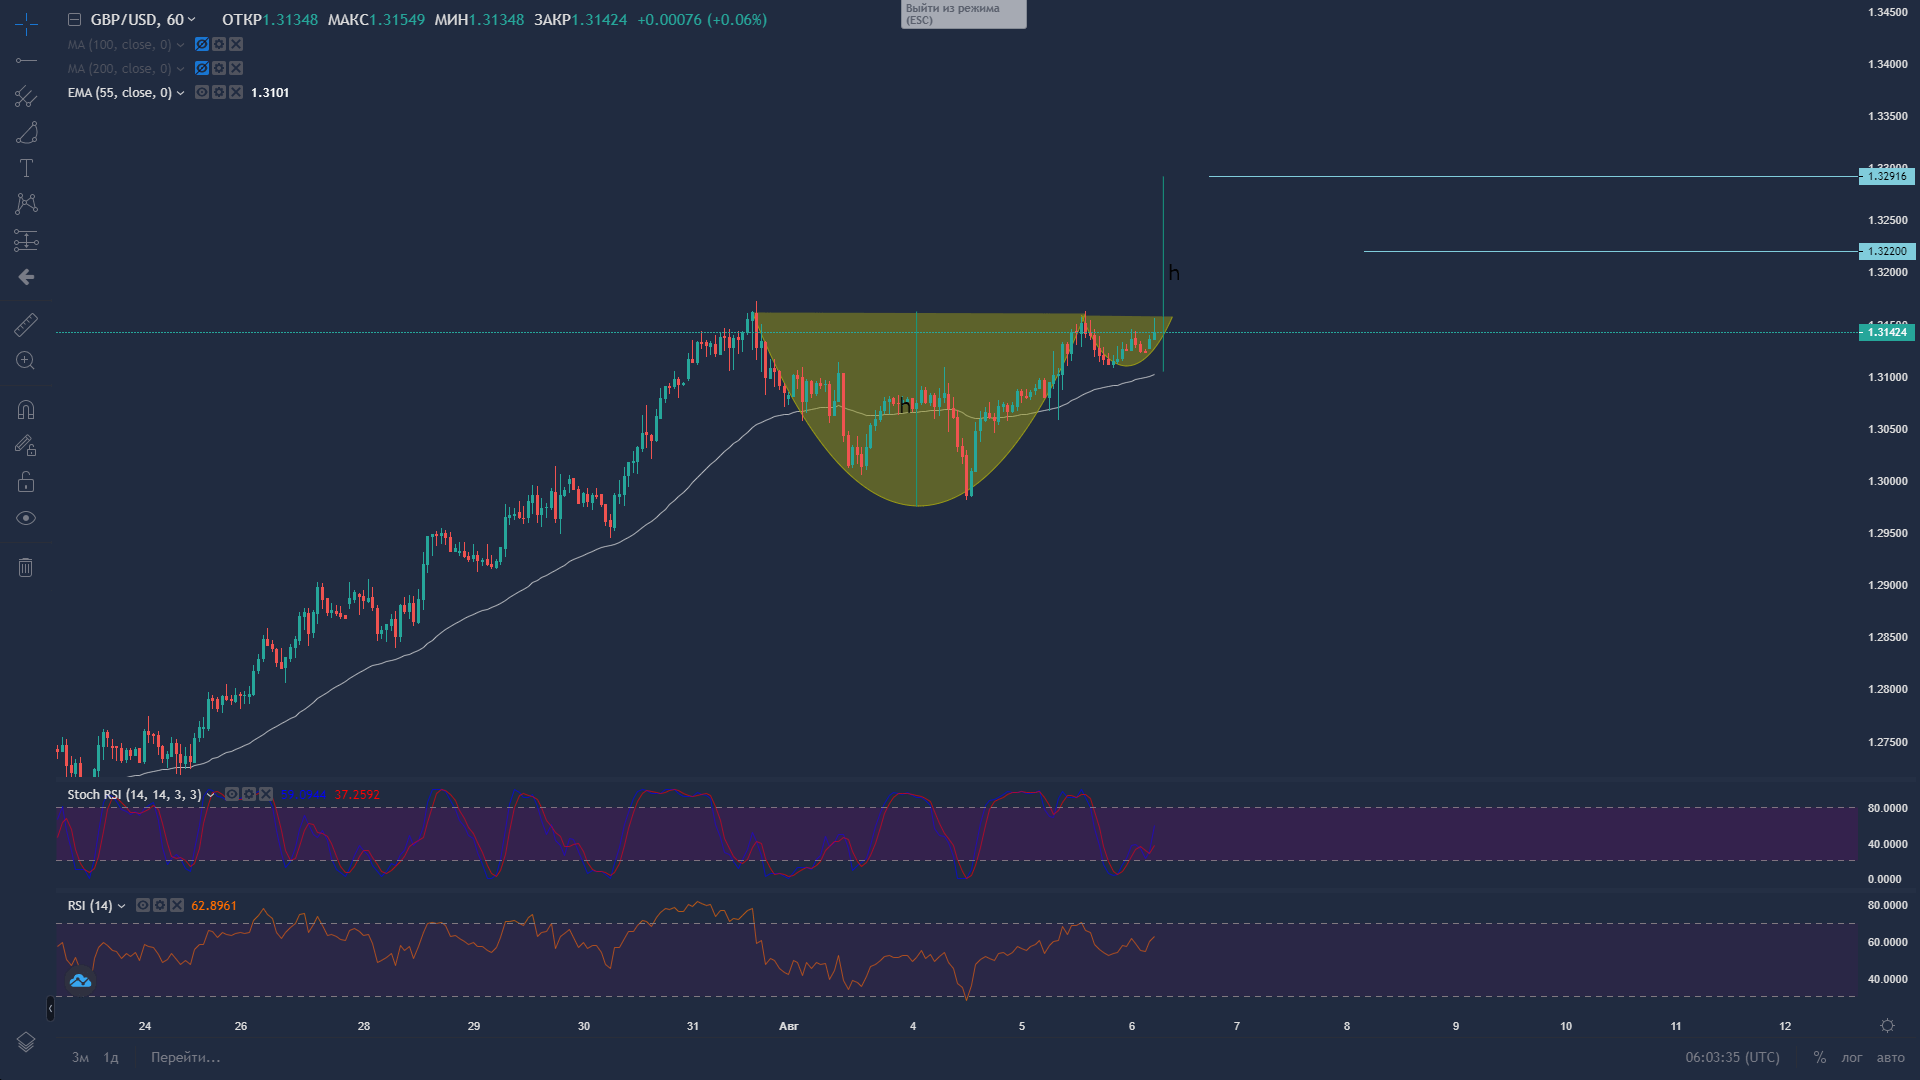1920x1080 pixels.
Task: Remove the MA 200 indicator
Action: (x=236, y=68)
